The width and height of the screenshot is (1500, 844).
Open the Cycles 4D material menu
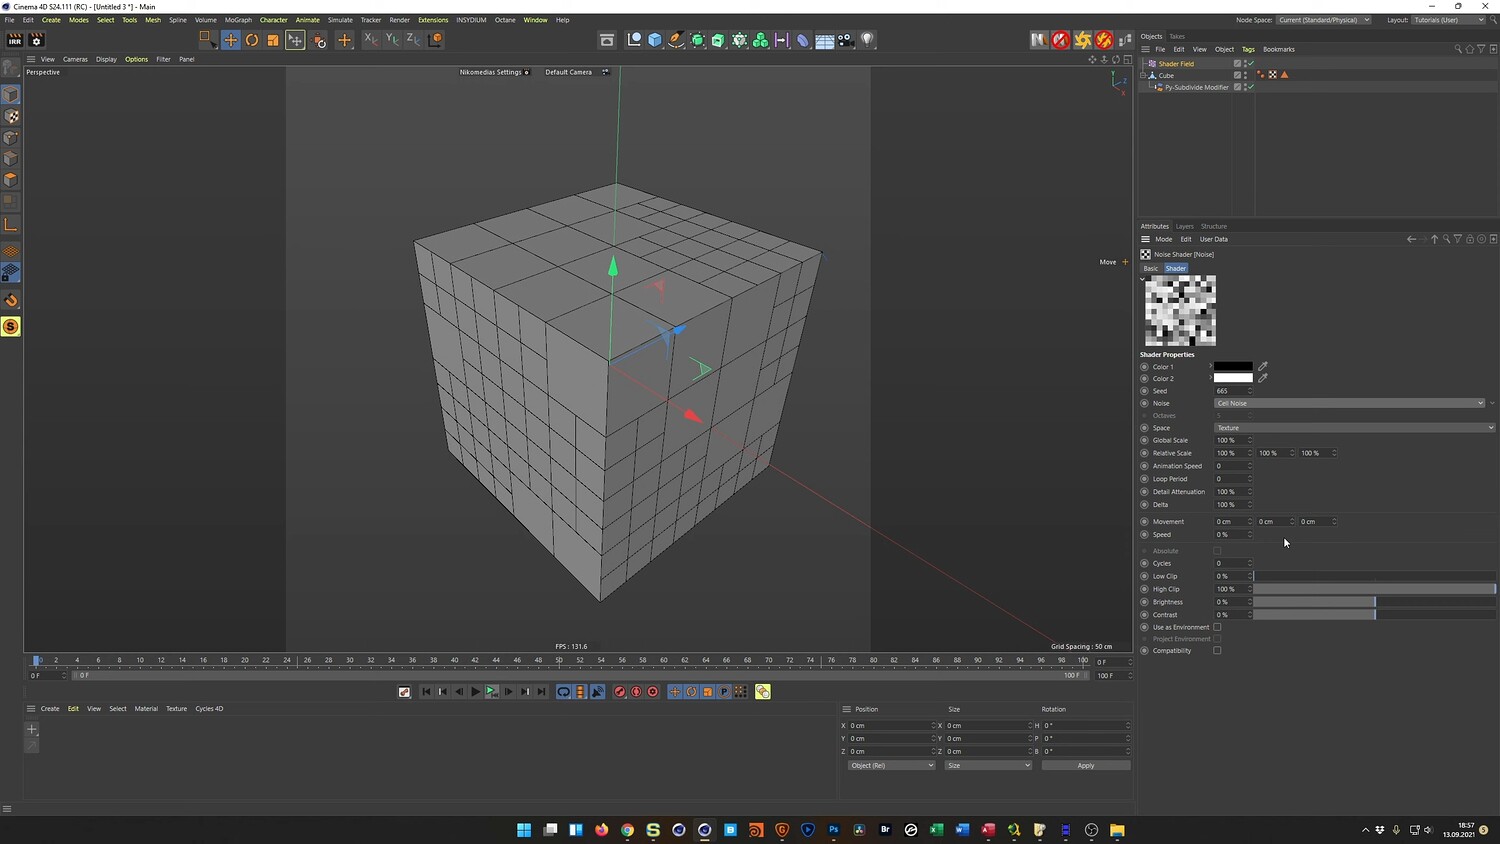click(x=209, y=709)
